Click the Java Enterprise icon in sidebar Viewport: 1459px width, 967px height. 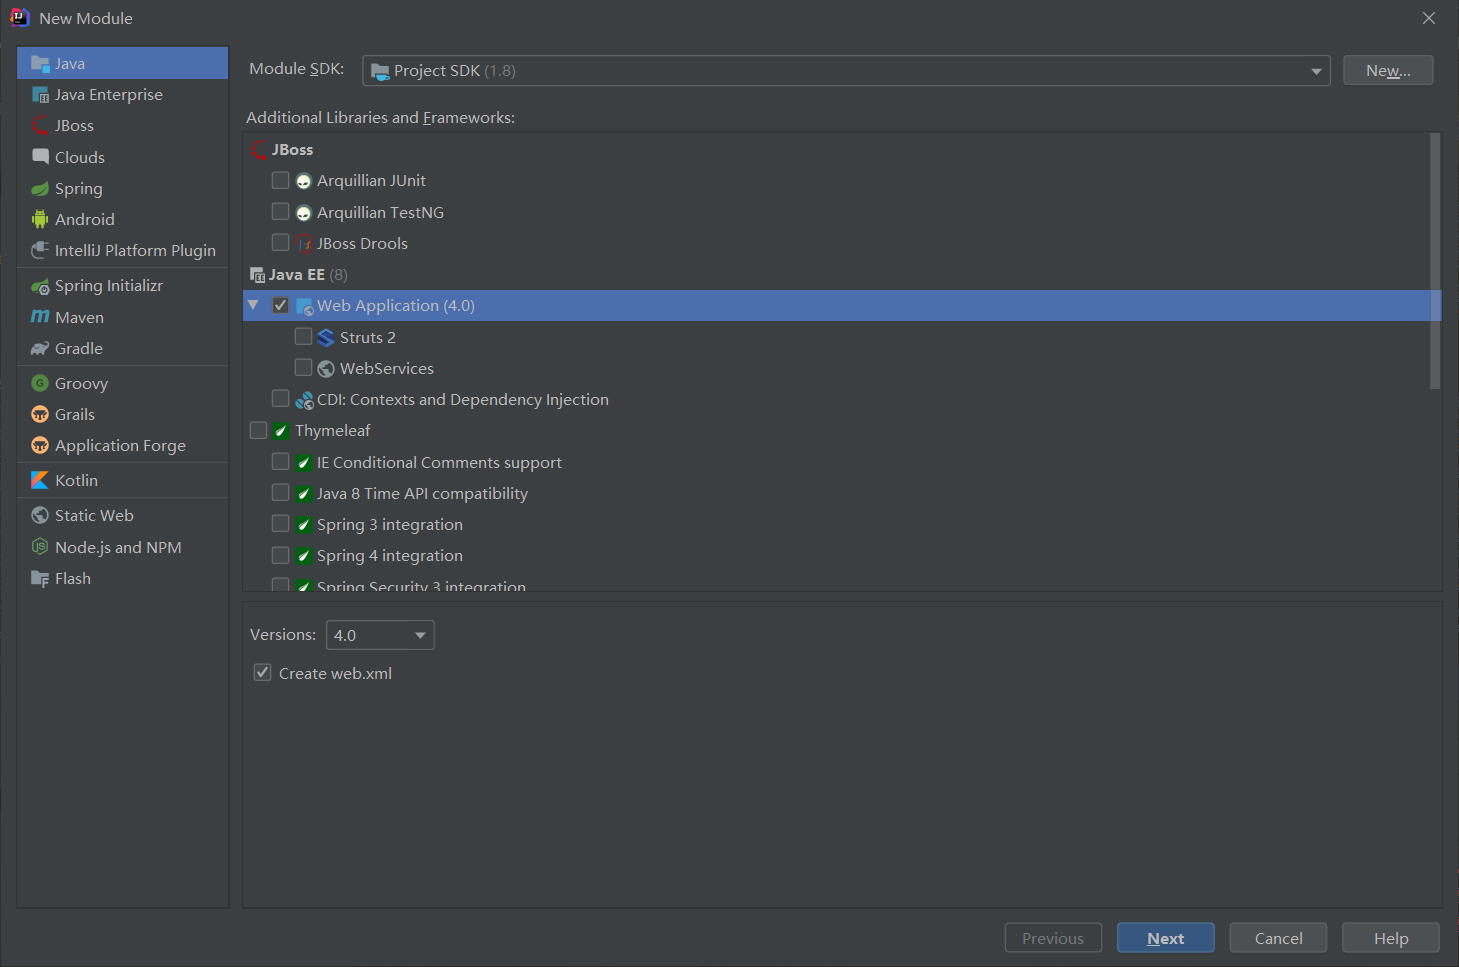coord(40,95)
